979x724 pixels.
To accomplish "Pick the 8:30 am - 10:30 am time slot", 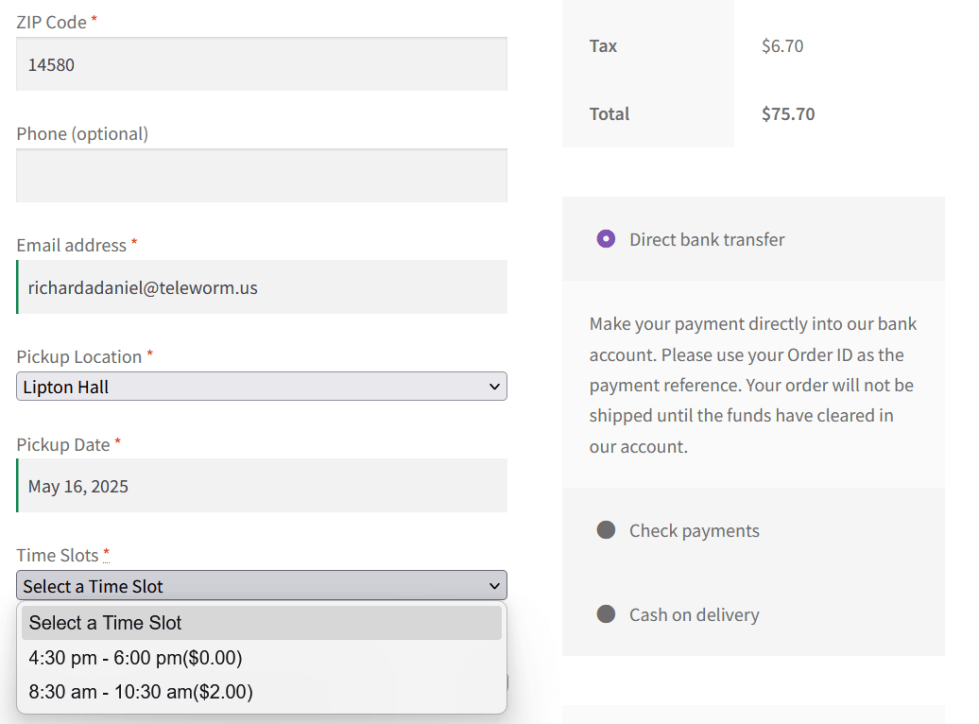I will (x=141, y=692).
